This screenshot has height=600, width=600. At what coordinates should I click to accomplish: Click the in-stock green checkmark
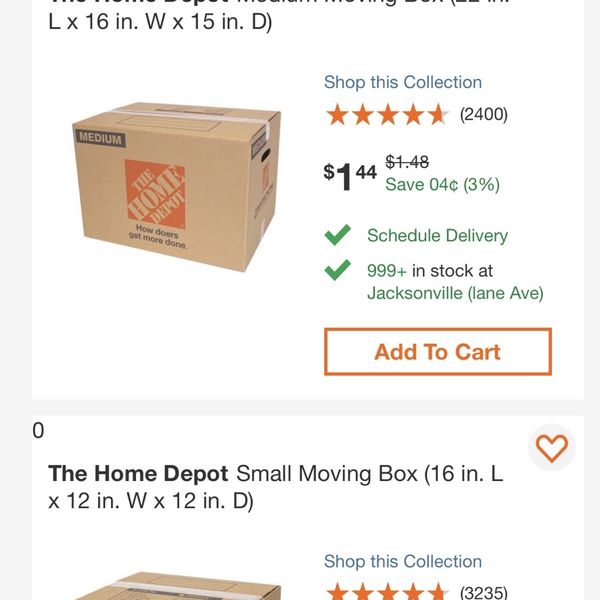pyautogui.click(x=338, y=270)
